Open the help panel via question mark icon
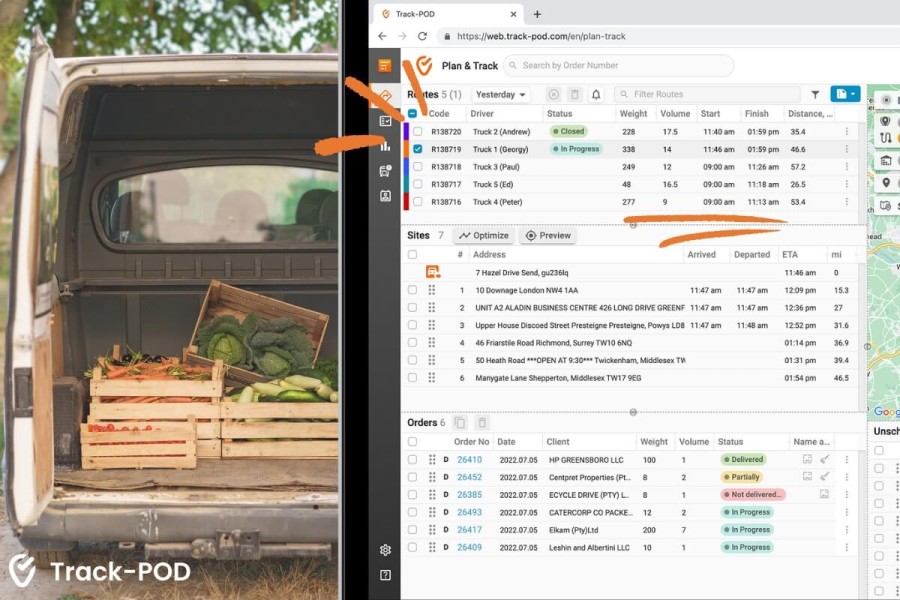900x600 pixels. coord(385,575)
